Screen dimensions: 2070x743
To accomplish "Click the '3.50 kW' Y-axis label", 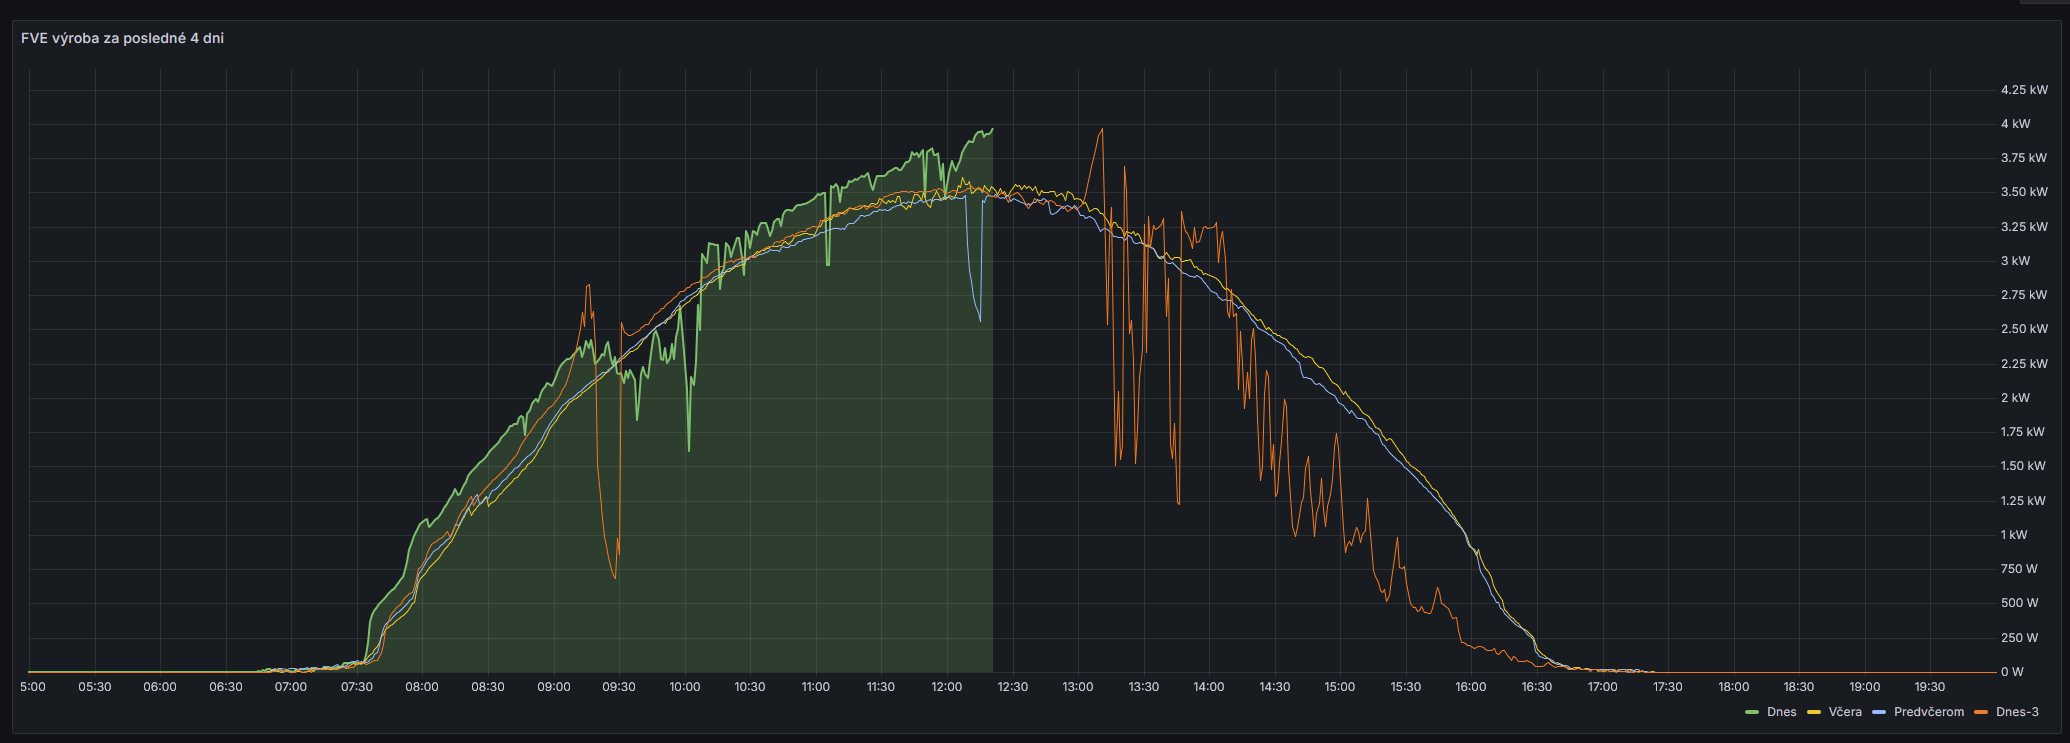I will pyautogui.click(x=2024, y=192).
